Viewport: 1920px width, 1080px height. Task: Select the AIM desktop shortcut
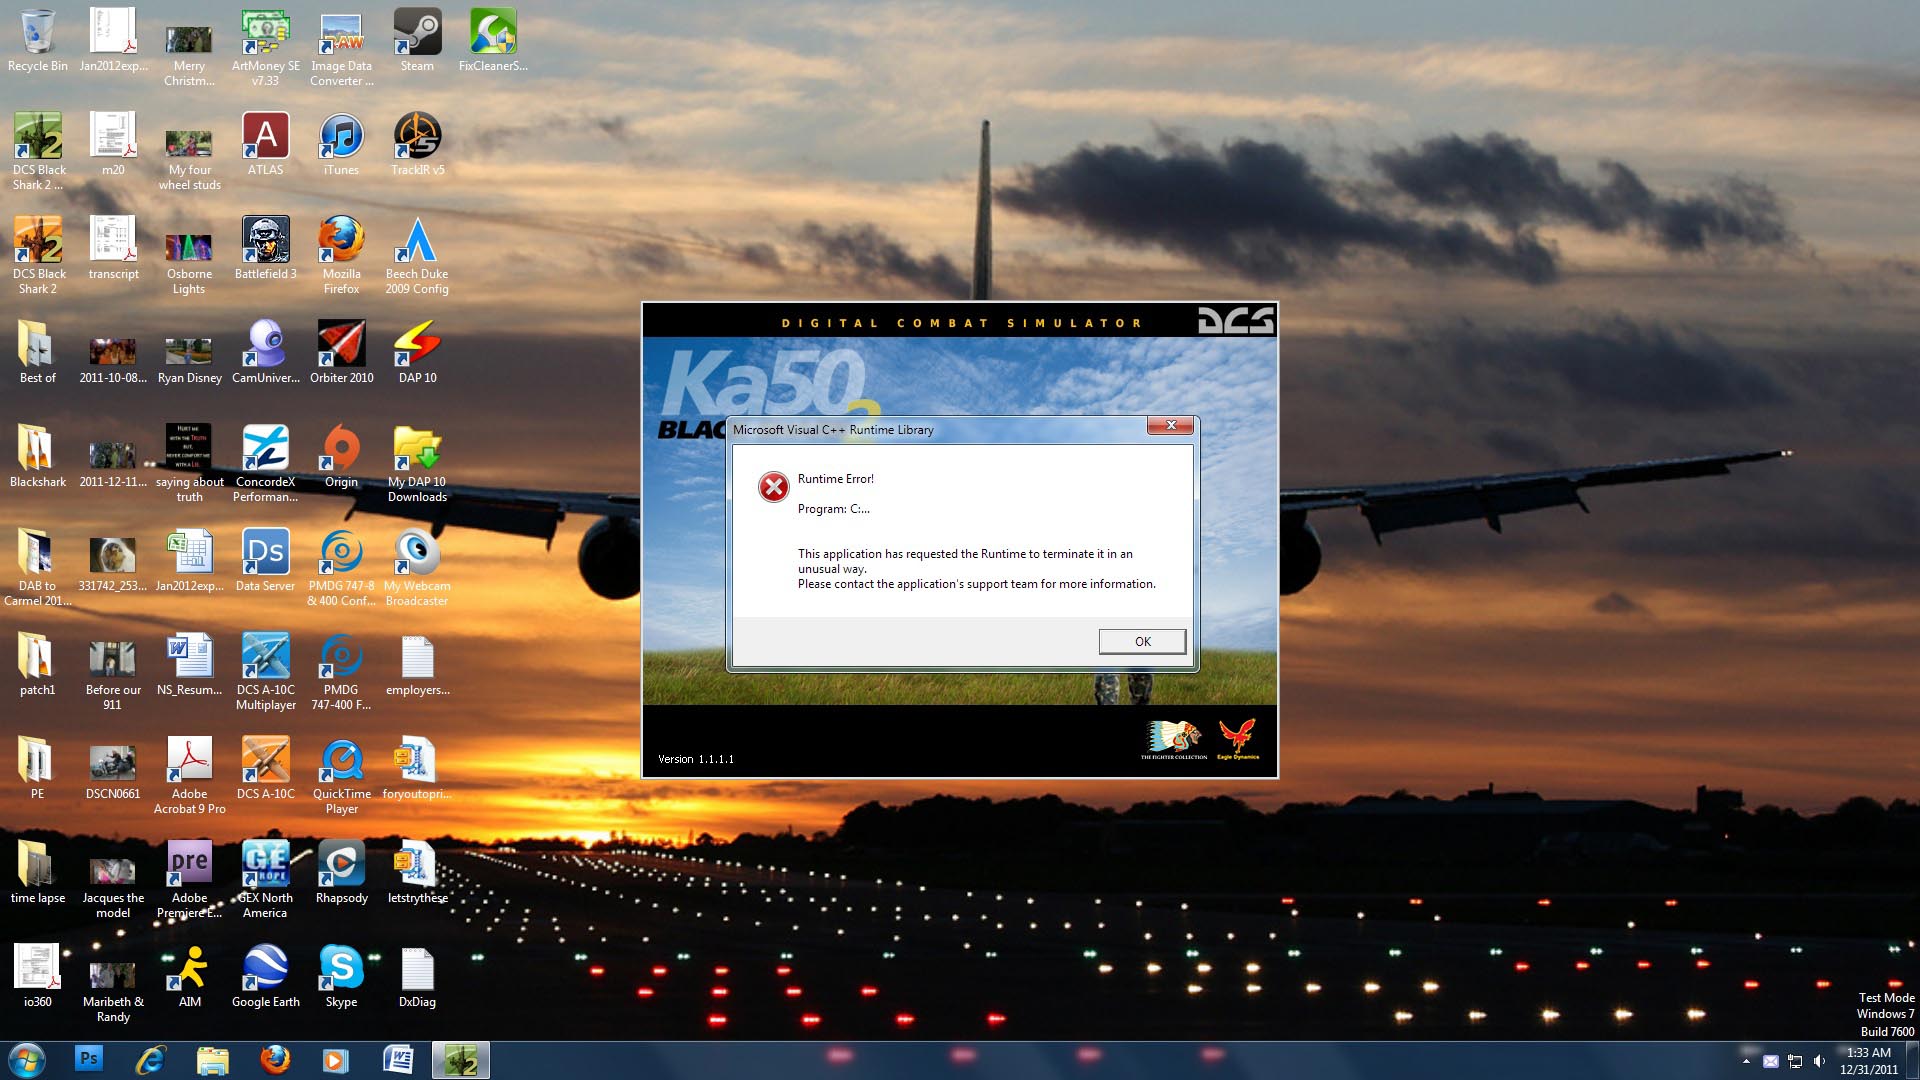(x=189, y=976)
